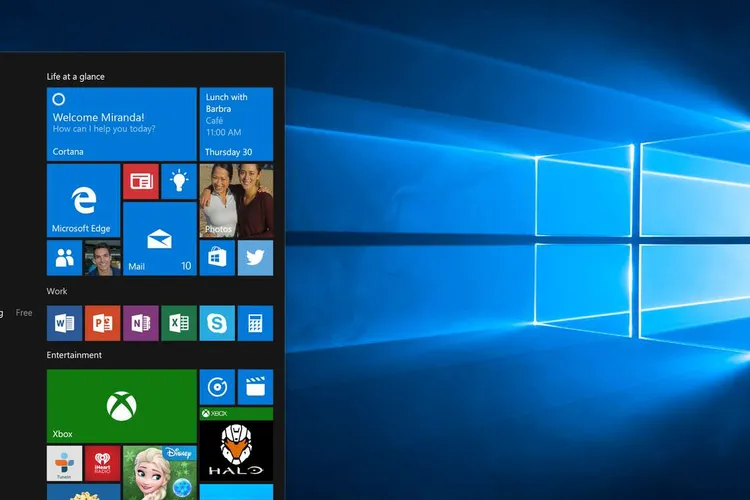750x500 pixels.
Task: Launch PowerPoint from the Work group
Action: [x=102, y=323]
